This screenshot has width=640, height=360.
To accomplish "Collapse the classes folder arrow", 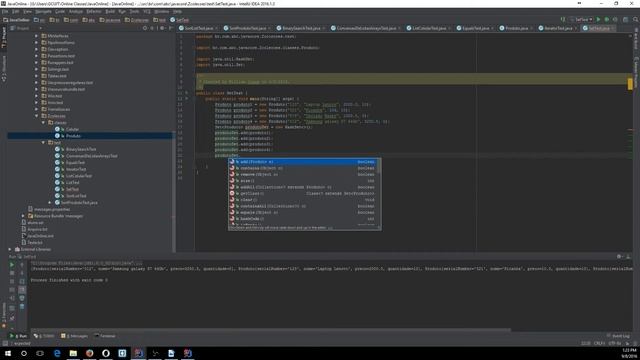I will coord(43,122).
